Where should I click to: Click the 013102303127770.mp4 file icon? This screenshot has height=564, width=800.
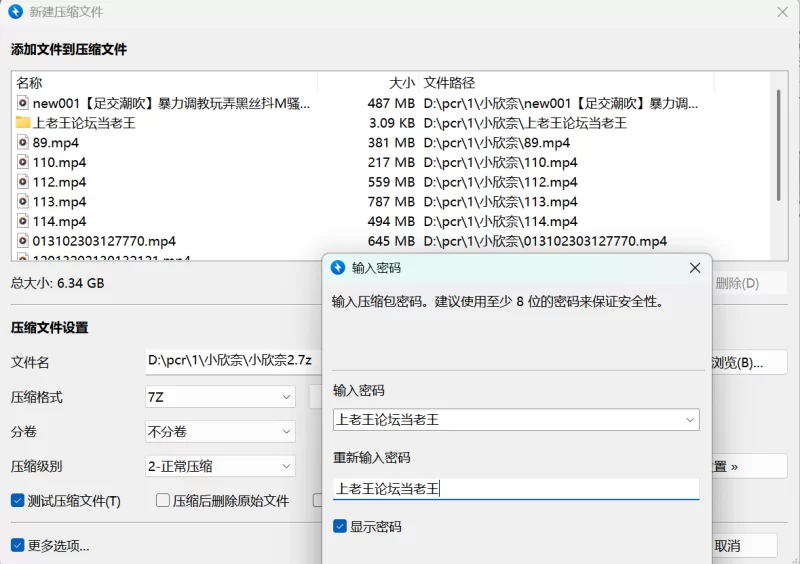coord(23,241)
